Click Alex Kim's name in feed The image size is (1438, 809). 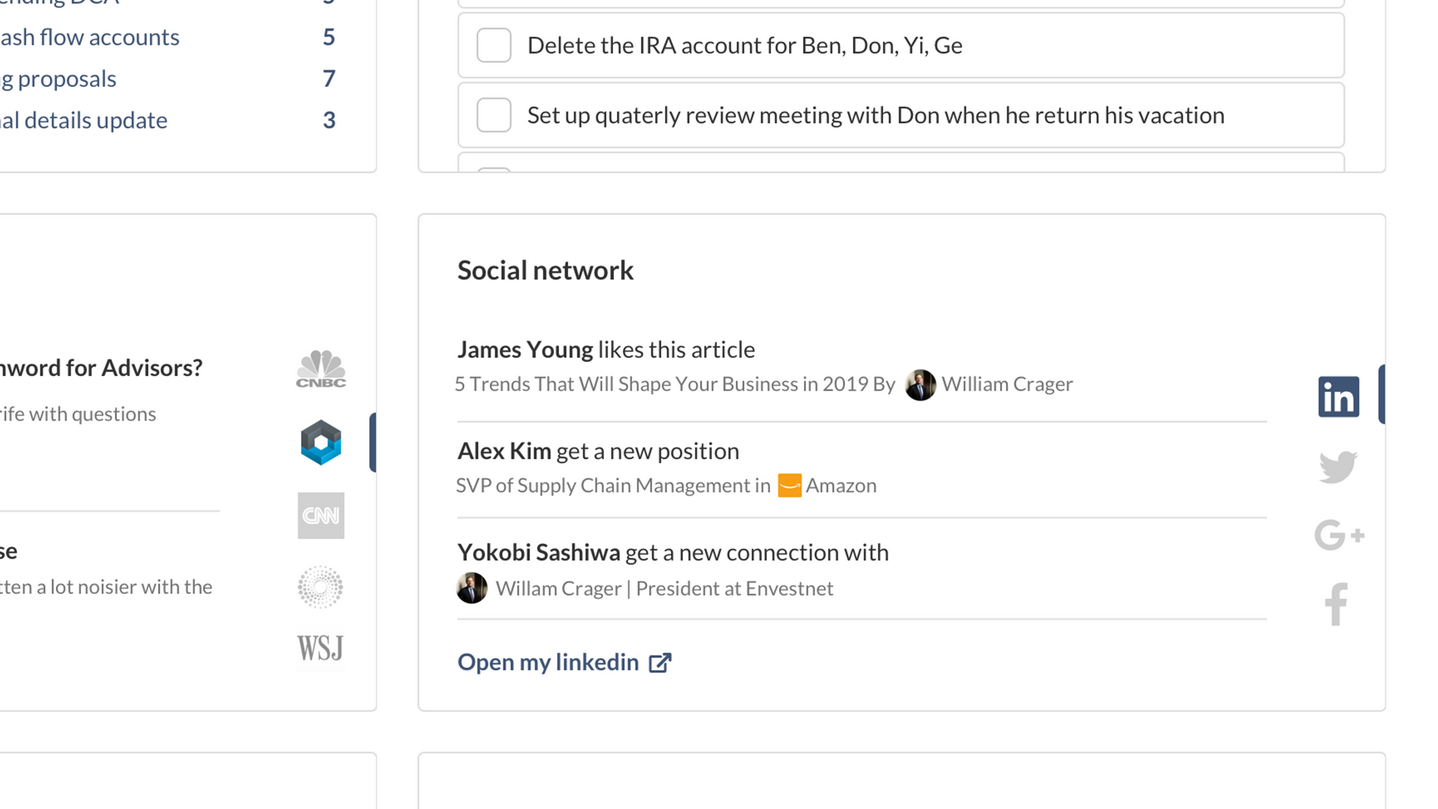coord(504,451)
